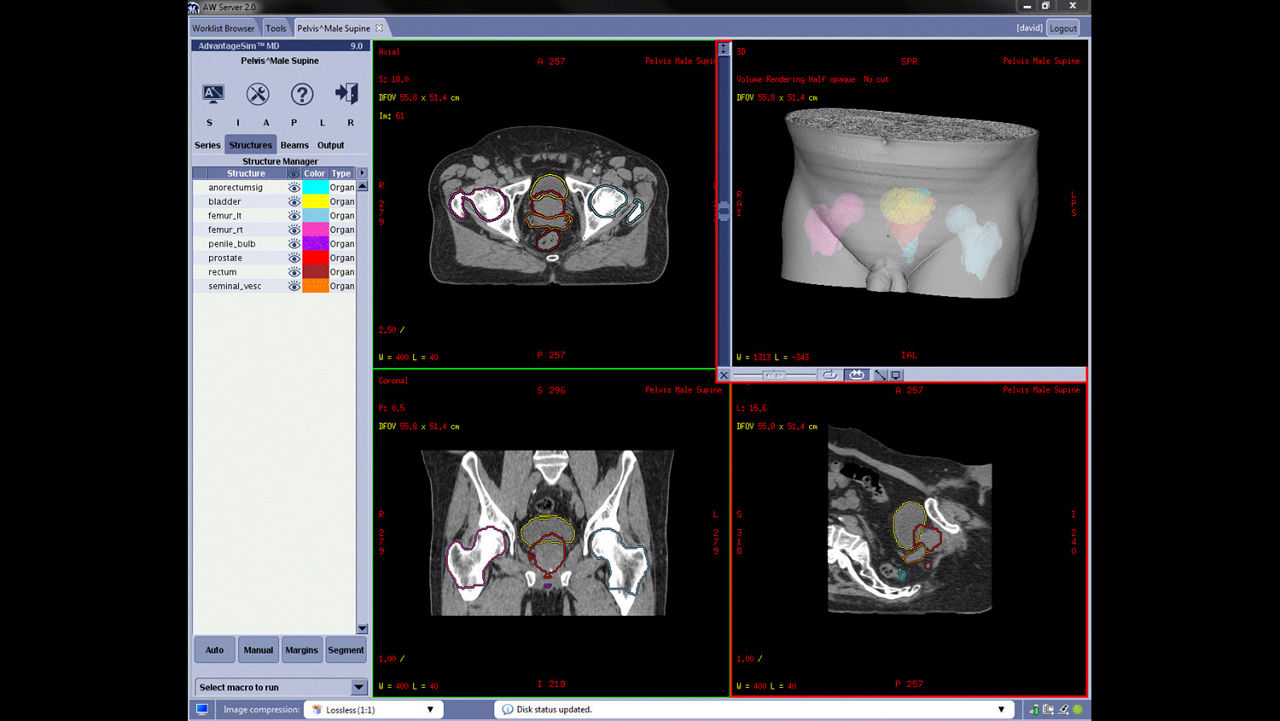Click the single loop rotate icon

pos(829,375)
